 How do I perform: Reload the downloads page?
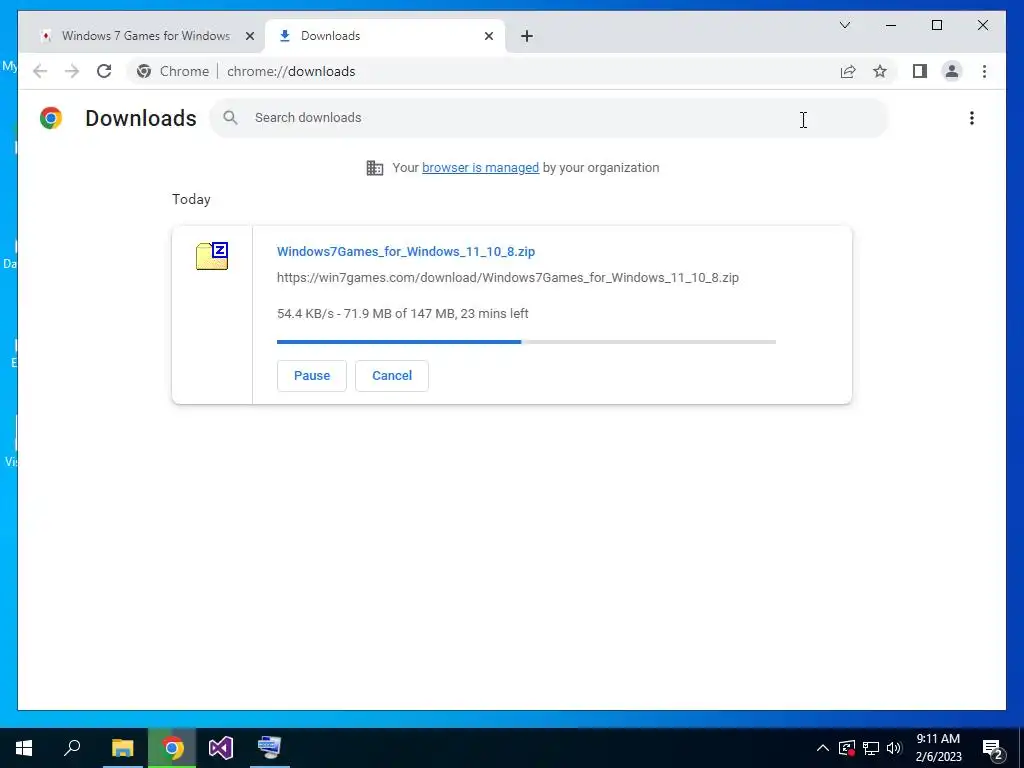pyautogui.click(x=104, y=71)
